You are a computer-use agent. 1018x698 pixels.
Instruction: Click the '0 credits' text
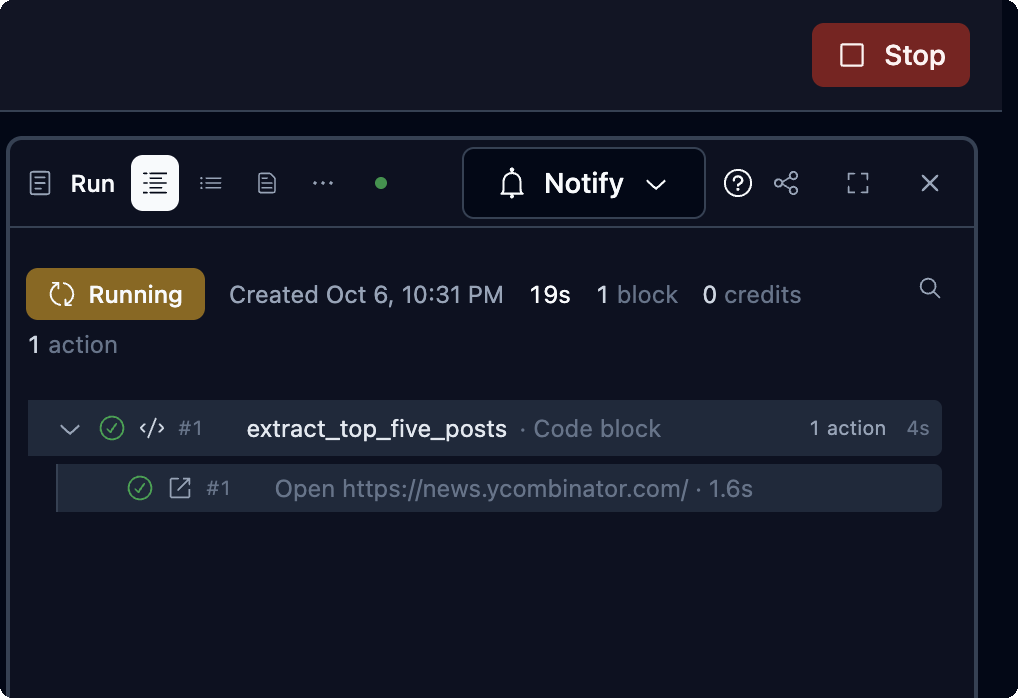pos(752,295)
